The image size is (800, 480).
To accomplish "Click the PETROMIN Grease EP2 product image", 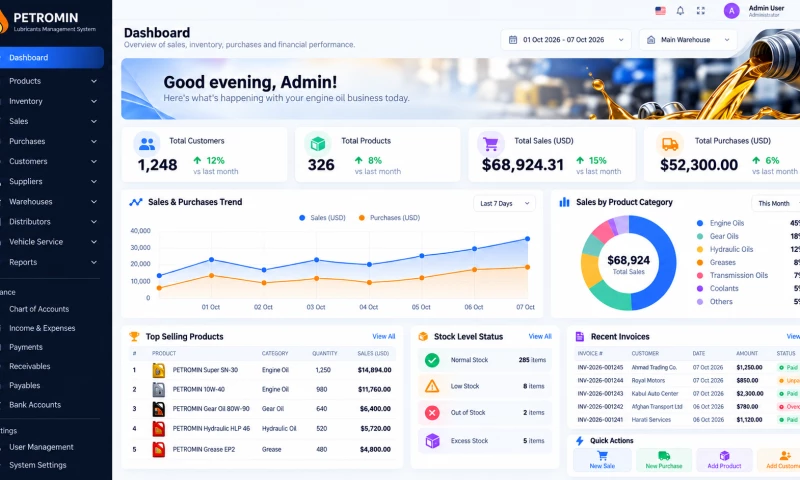I will coord(159,449).
